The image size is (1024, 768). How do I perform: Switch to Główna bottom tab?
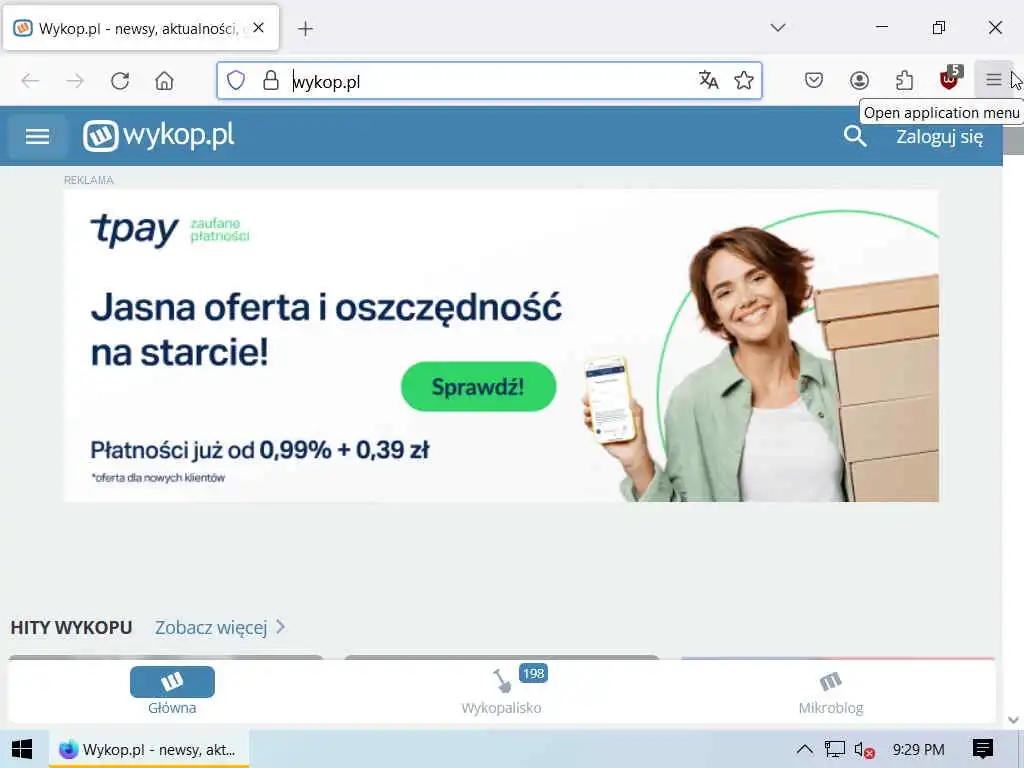tap(172, 692)
